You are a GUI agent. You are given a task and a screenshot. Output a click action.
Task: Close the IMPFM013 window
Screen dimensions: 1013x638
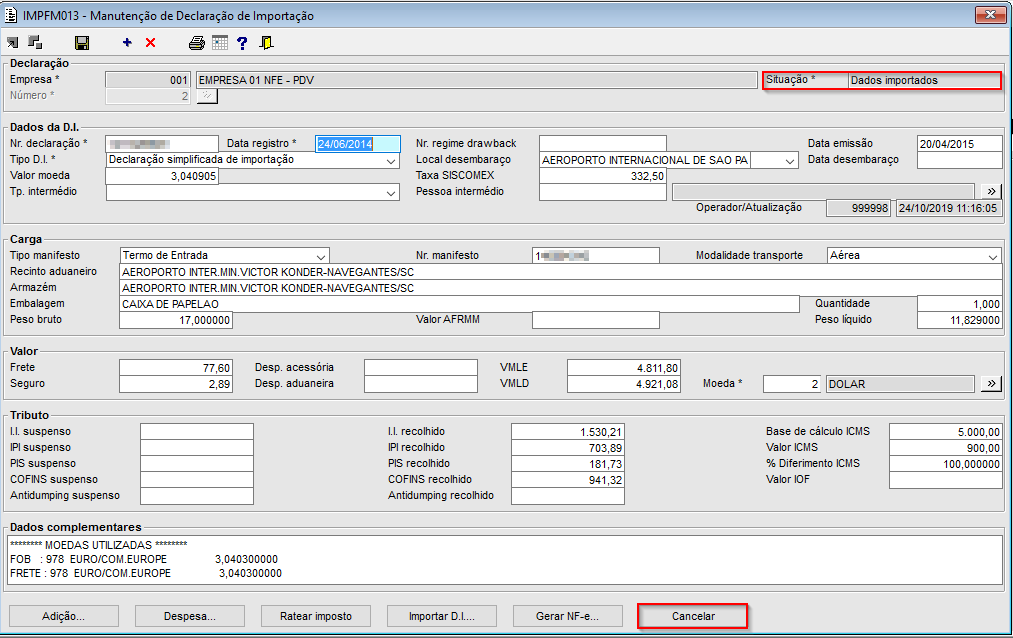990,14
